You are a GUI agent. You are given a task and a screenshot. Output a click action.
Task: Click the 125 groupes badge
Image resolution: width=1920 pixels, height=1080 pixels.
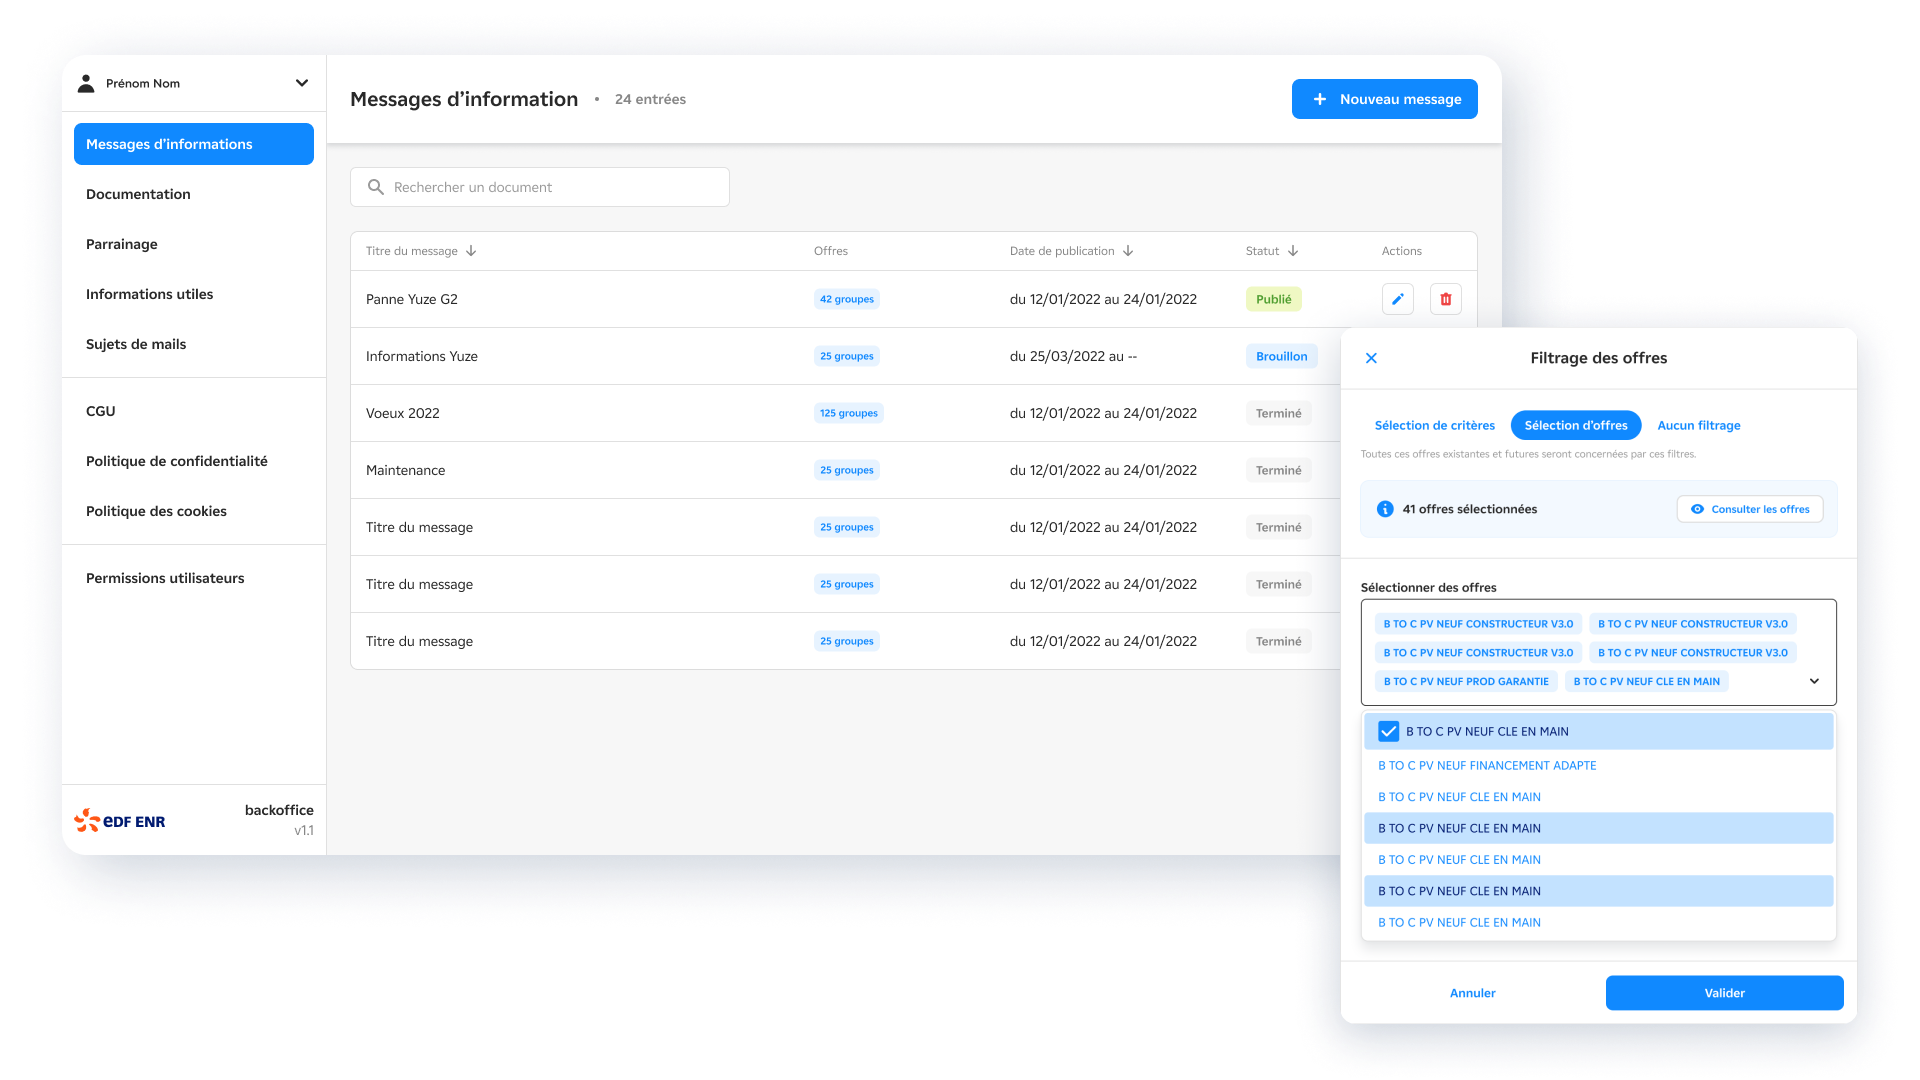pos(849,413)
